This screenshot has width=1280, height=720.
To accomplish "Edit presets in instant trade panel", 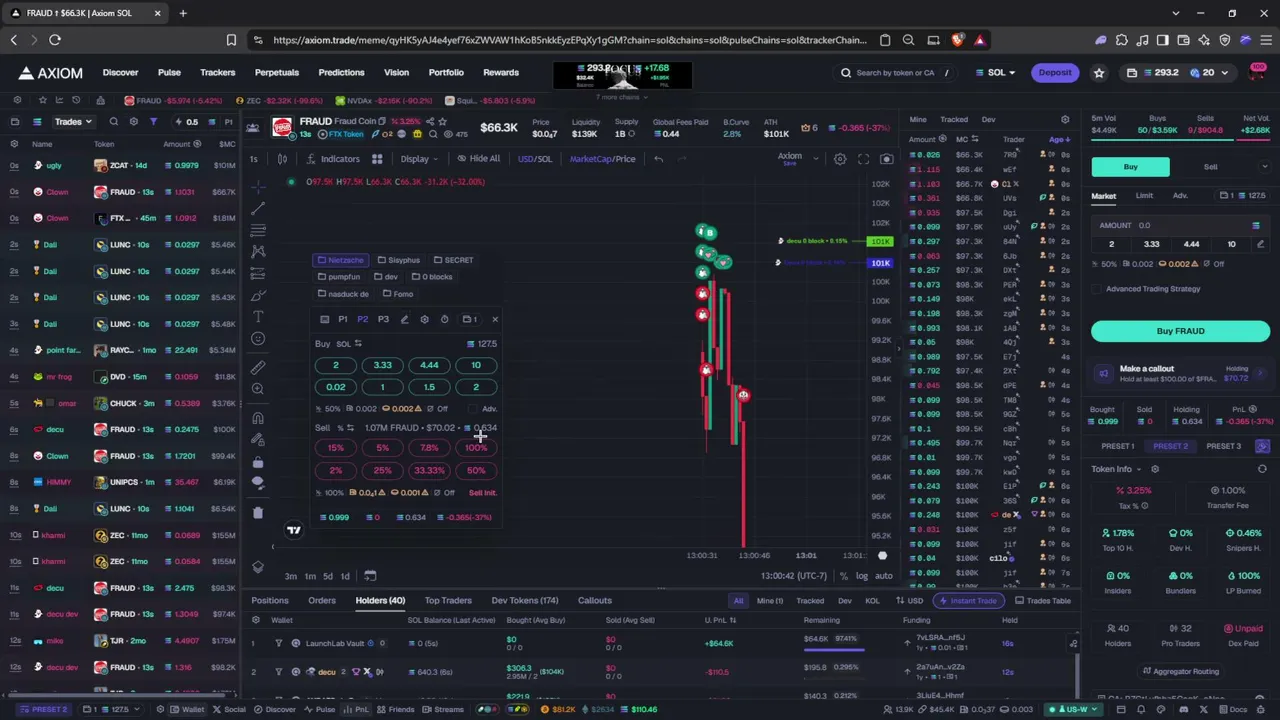I will click(x=404, y=319).
